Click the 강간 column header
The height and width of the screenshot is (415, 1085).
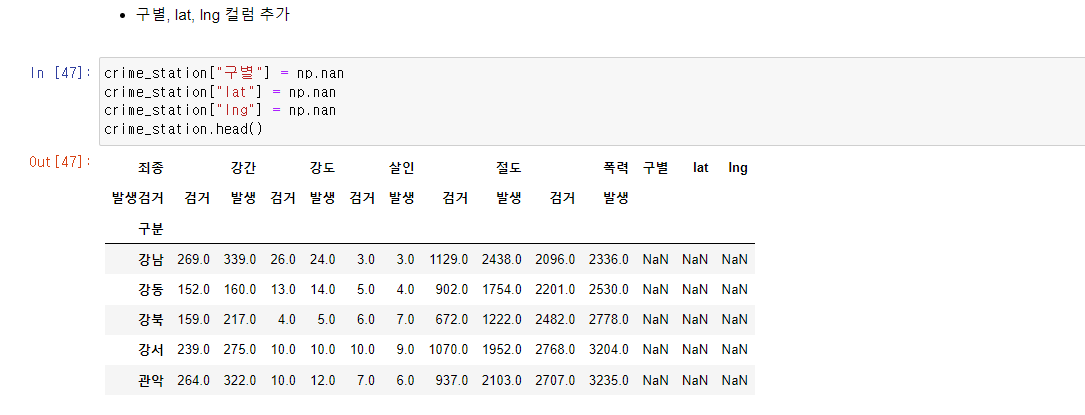coord(243,167)
